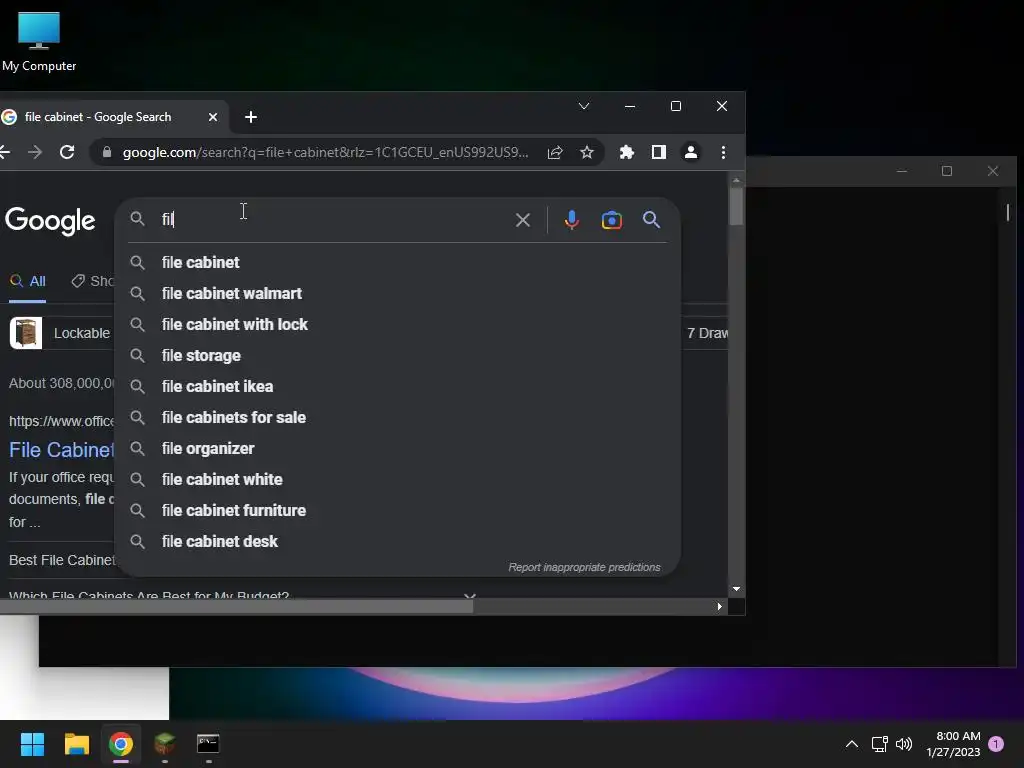Select suggestion 'file cabinets for sale'
This screenshot has width=1024, height=768.
click(398, 417)
